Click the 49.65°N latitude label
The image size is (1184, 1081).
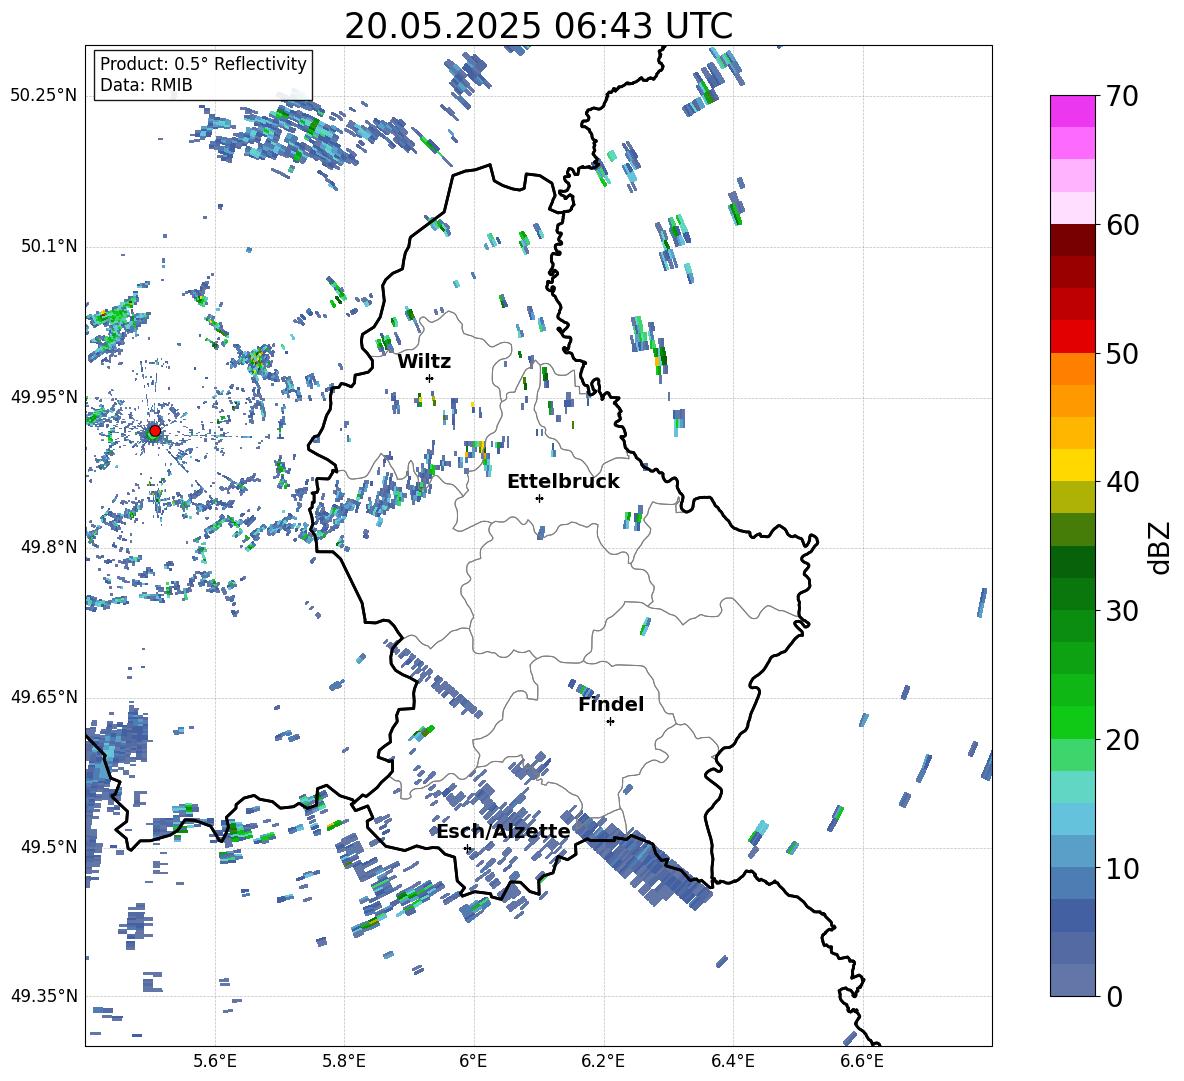(44, 697)
